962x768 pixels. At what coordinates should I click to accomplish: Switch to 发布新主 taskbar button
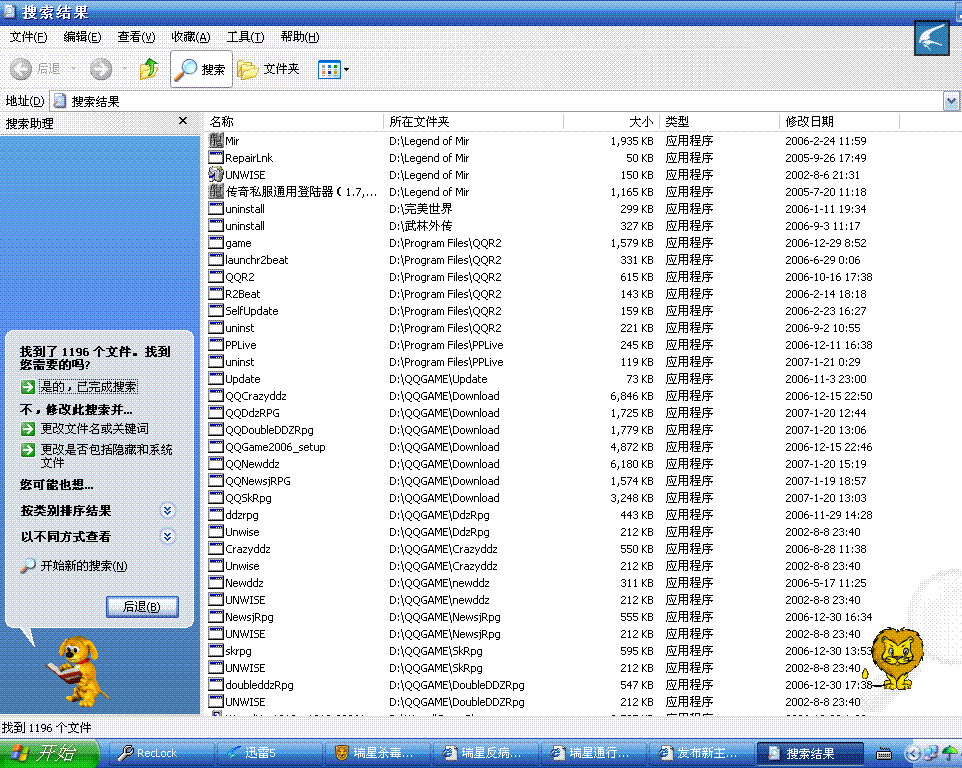(702, 753)
